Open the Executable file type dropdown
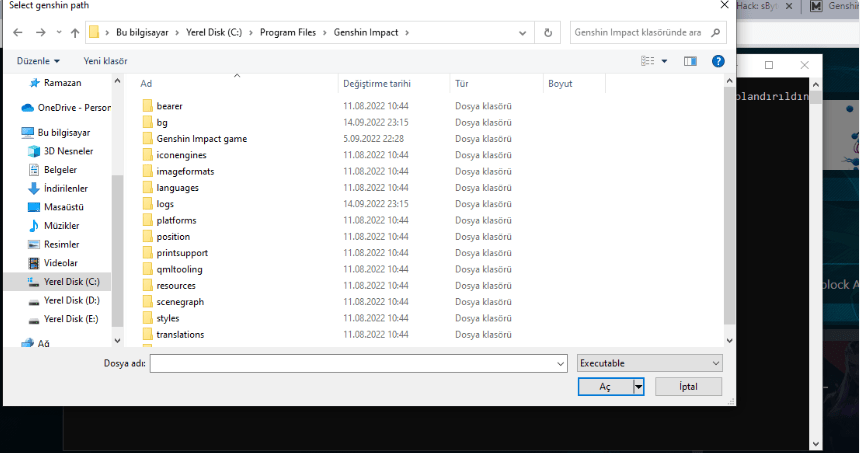860x453 pixels. (649, 363)
